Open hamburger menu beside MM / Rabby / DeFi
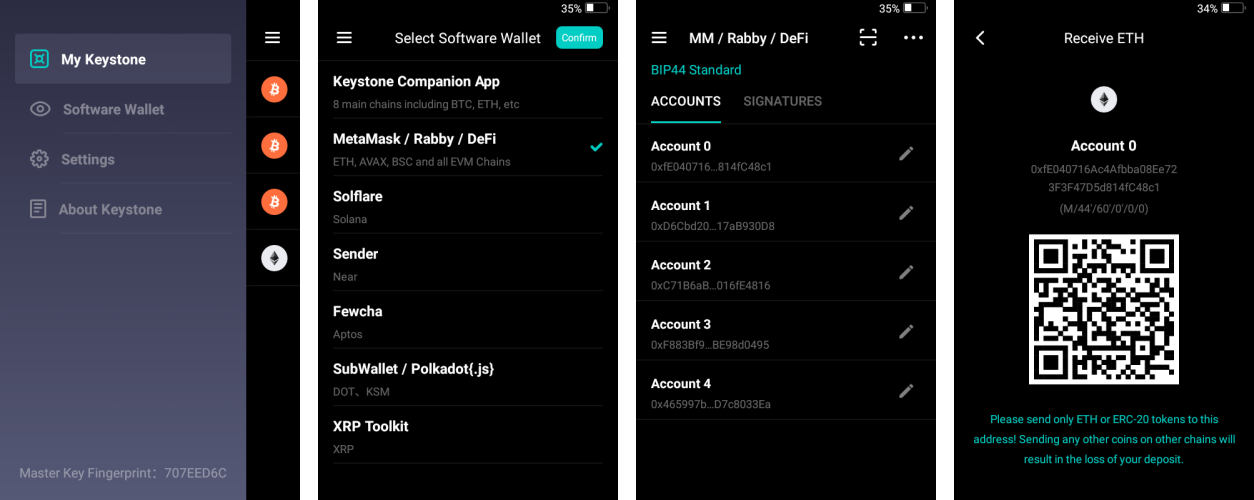The width and height of the screenshot is (1254, 500). tap(658, 38)
